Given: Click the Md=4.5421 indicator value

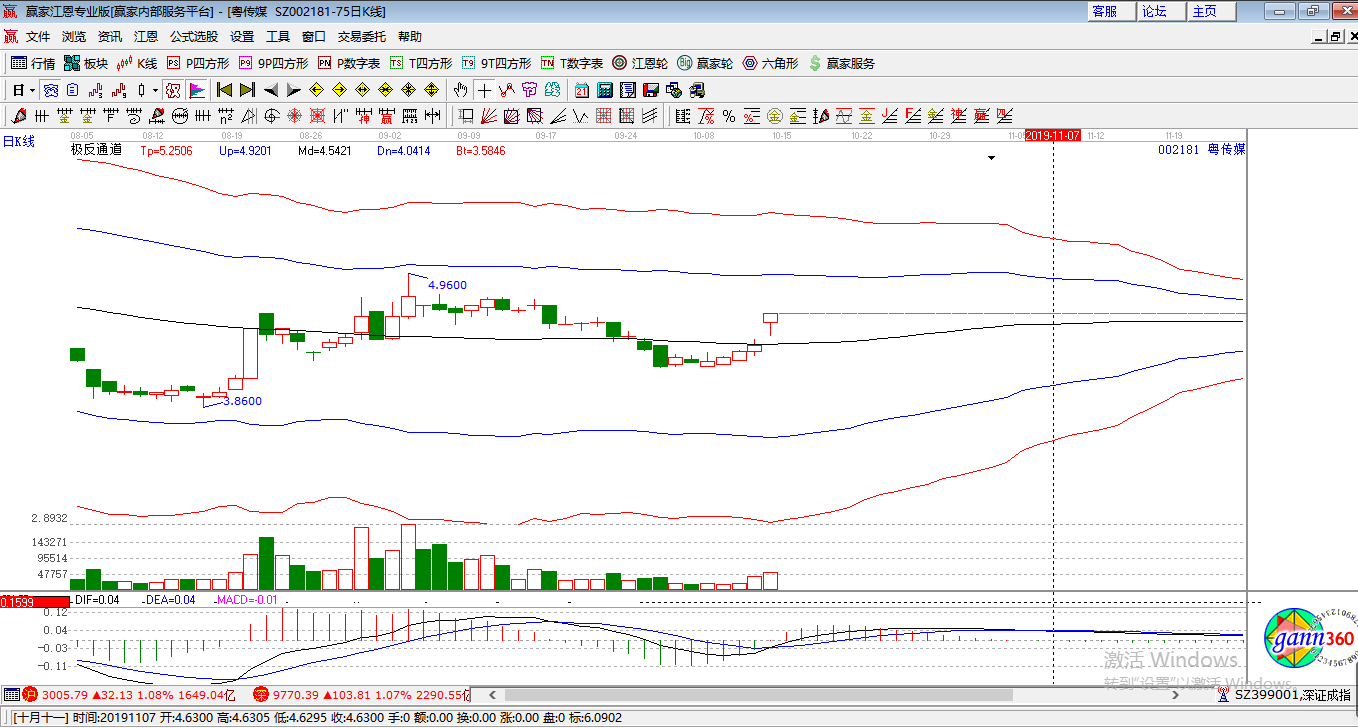Looking at the screenshot, I should (325, 151).
